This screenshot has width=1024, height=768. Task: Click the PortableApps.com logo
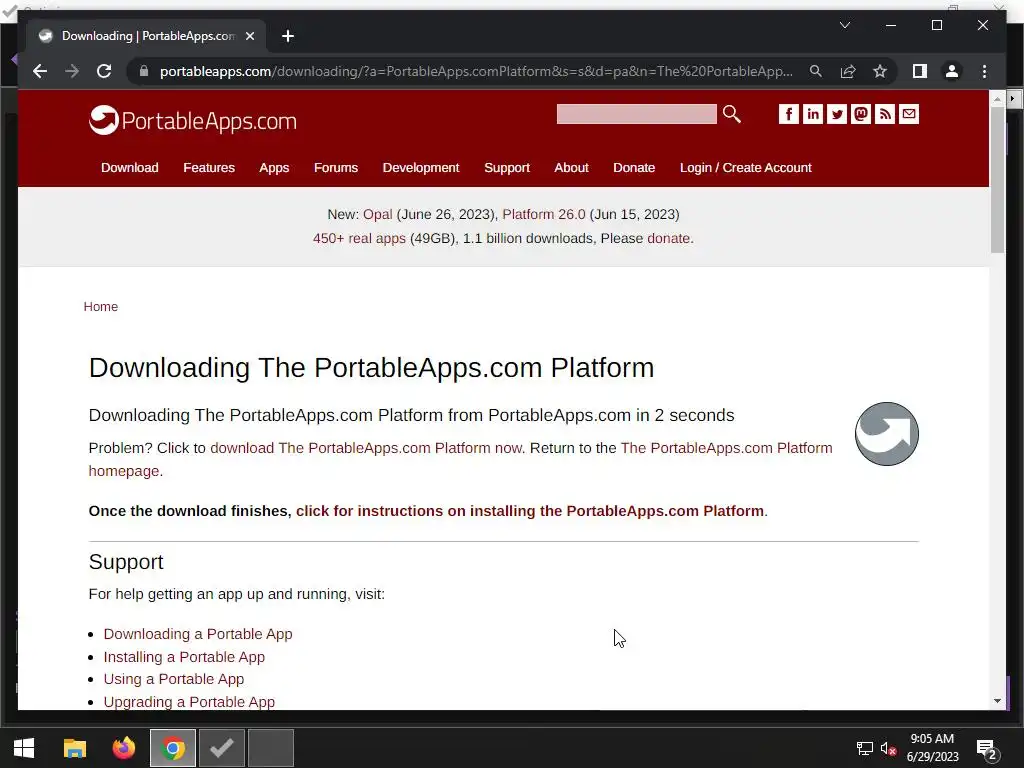tap(193, 120)
